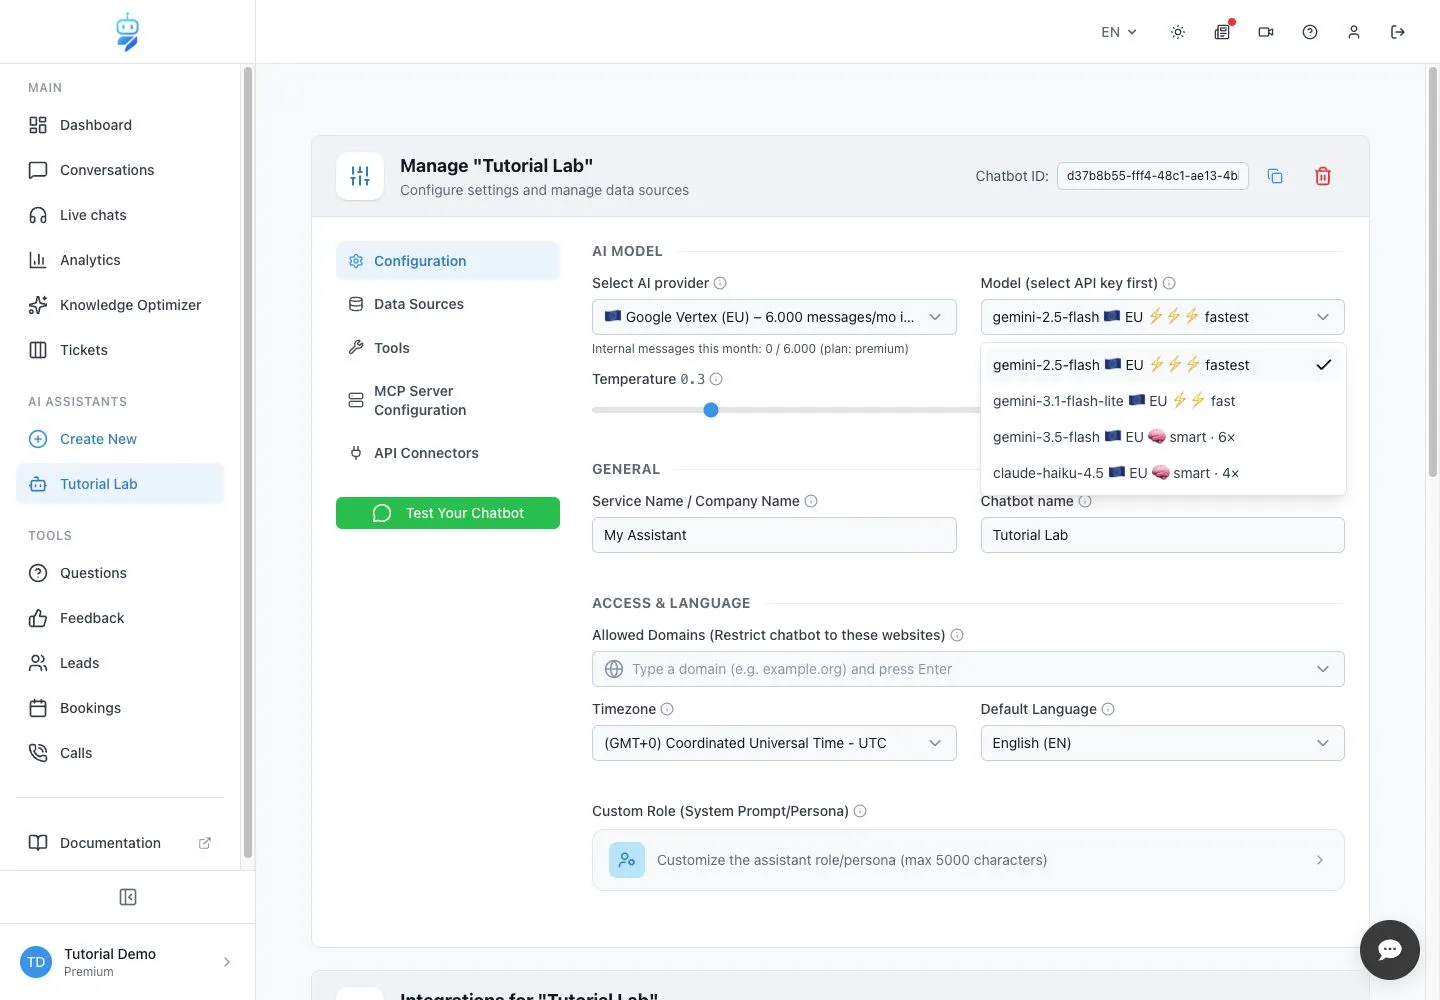Open Feedback in sidebar
This screenshot has height=1000, width=1440.
(120, 618)
